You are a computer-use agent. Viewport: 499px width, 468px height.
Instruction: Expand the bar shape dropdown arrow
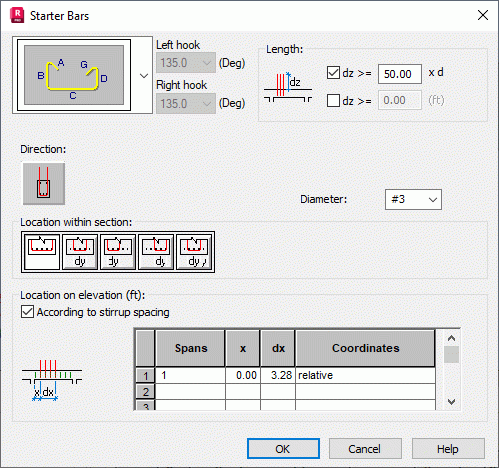pyautogui.click(x=144, y=76)
